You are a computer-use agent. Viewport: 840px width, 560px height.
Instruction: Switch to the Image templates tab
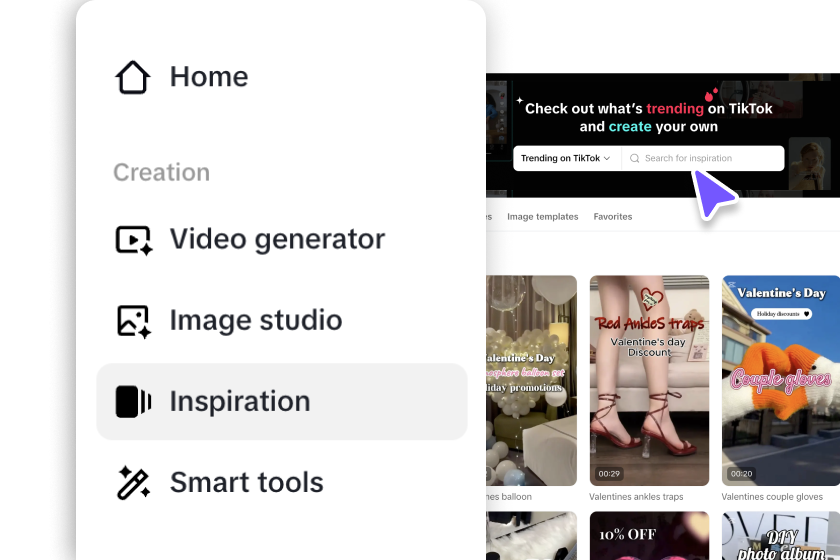pos(543,216)
